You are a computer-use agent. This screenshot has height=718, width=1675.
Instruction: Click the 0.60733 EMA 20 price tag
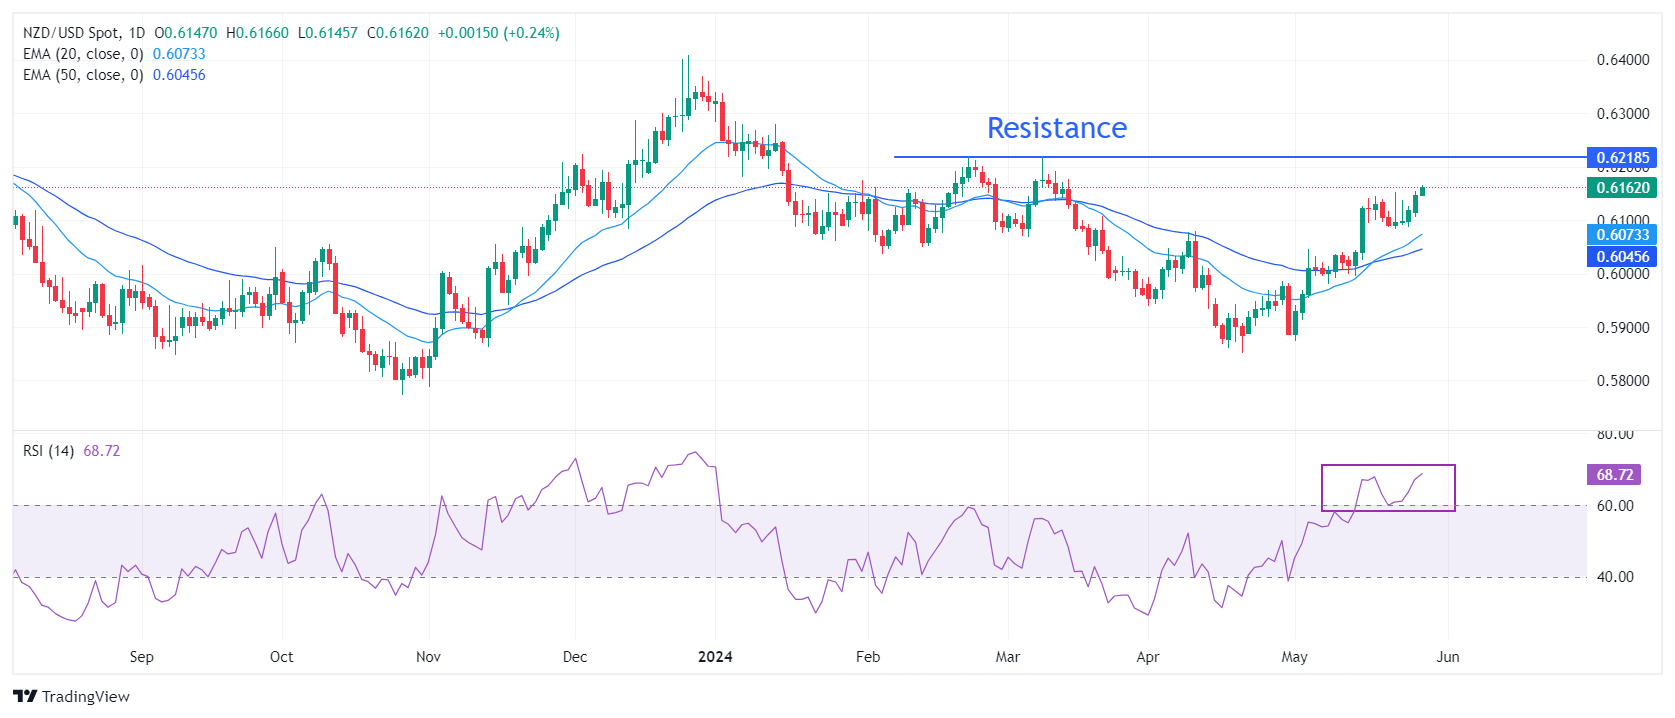pos(1621,235)
